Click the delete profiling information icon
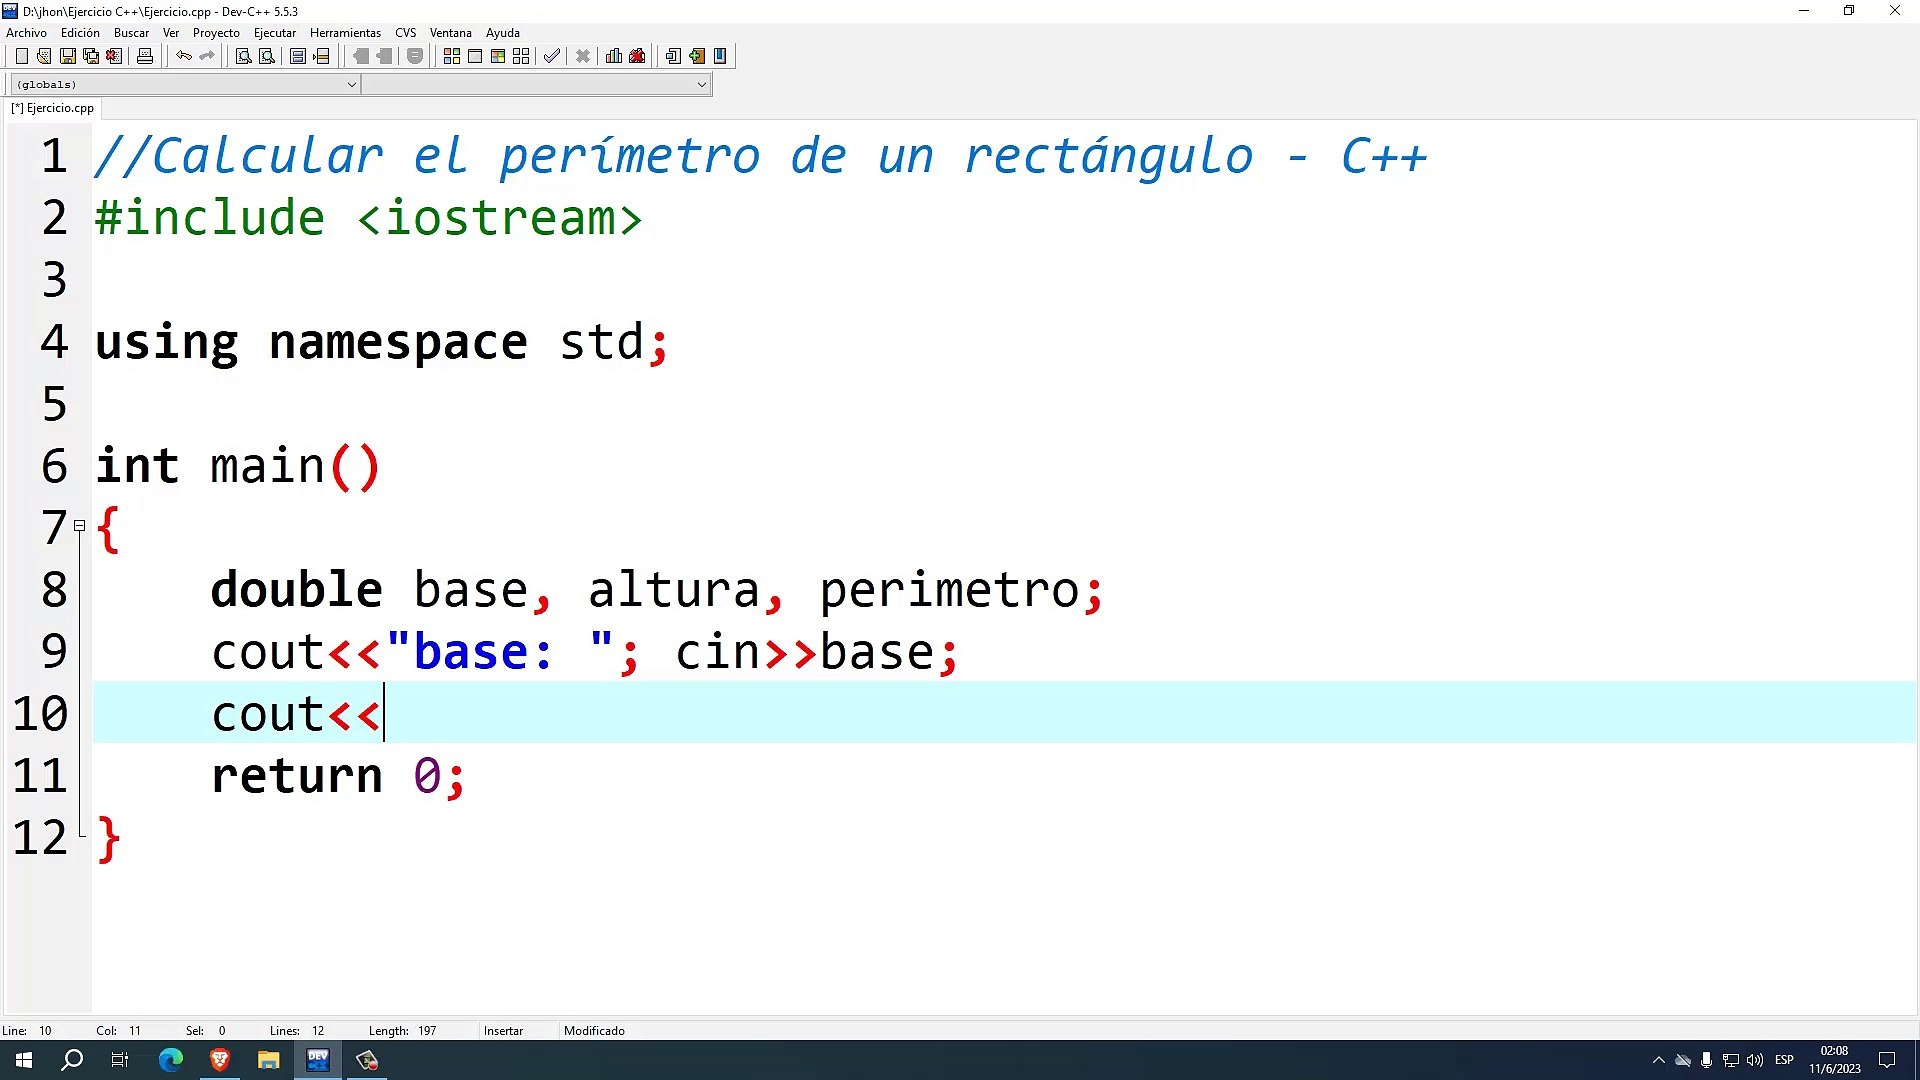 tap(637, 57)
